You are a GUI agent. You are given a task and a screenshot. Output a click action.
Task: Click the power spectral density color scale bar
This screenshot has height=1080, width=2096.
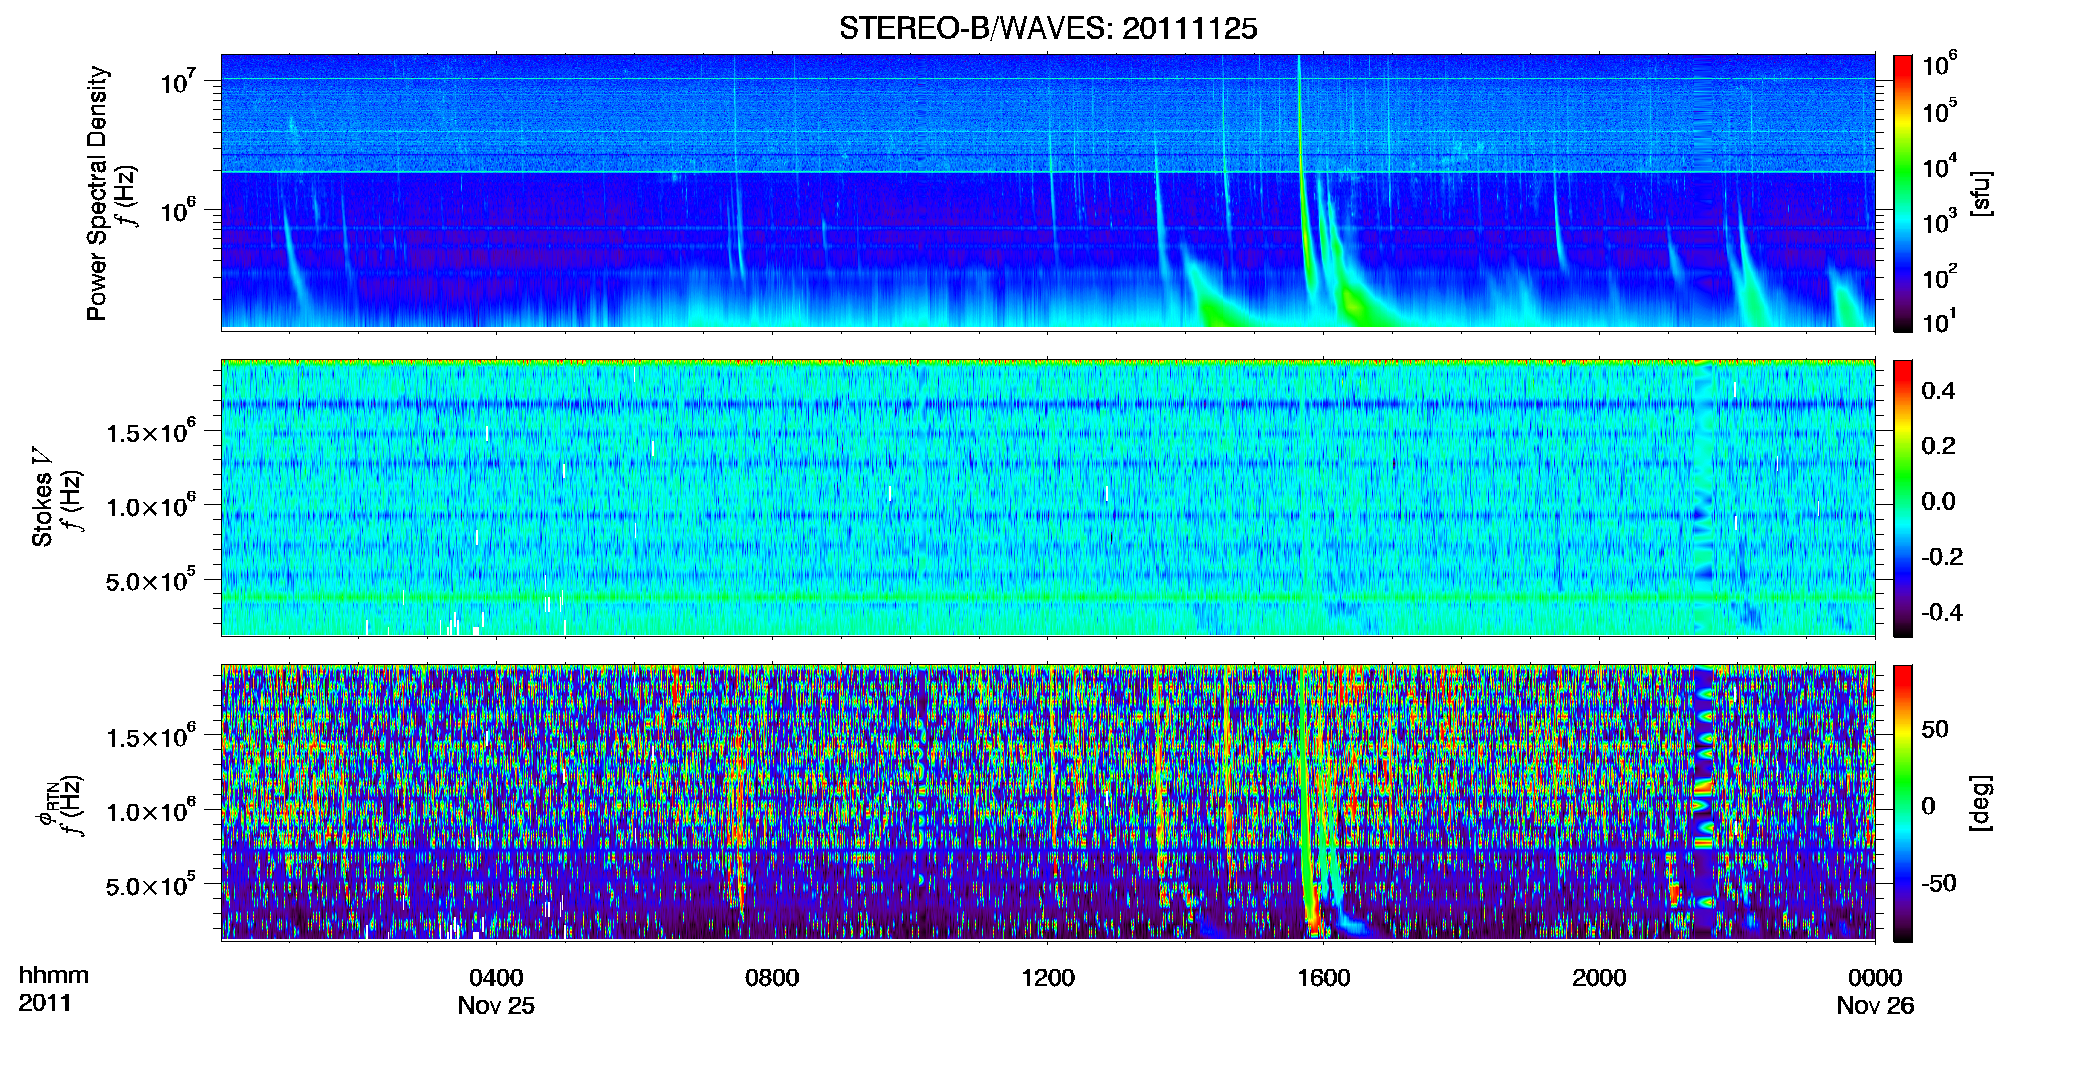coord(1903,193)
